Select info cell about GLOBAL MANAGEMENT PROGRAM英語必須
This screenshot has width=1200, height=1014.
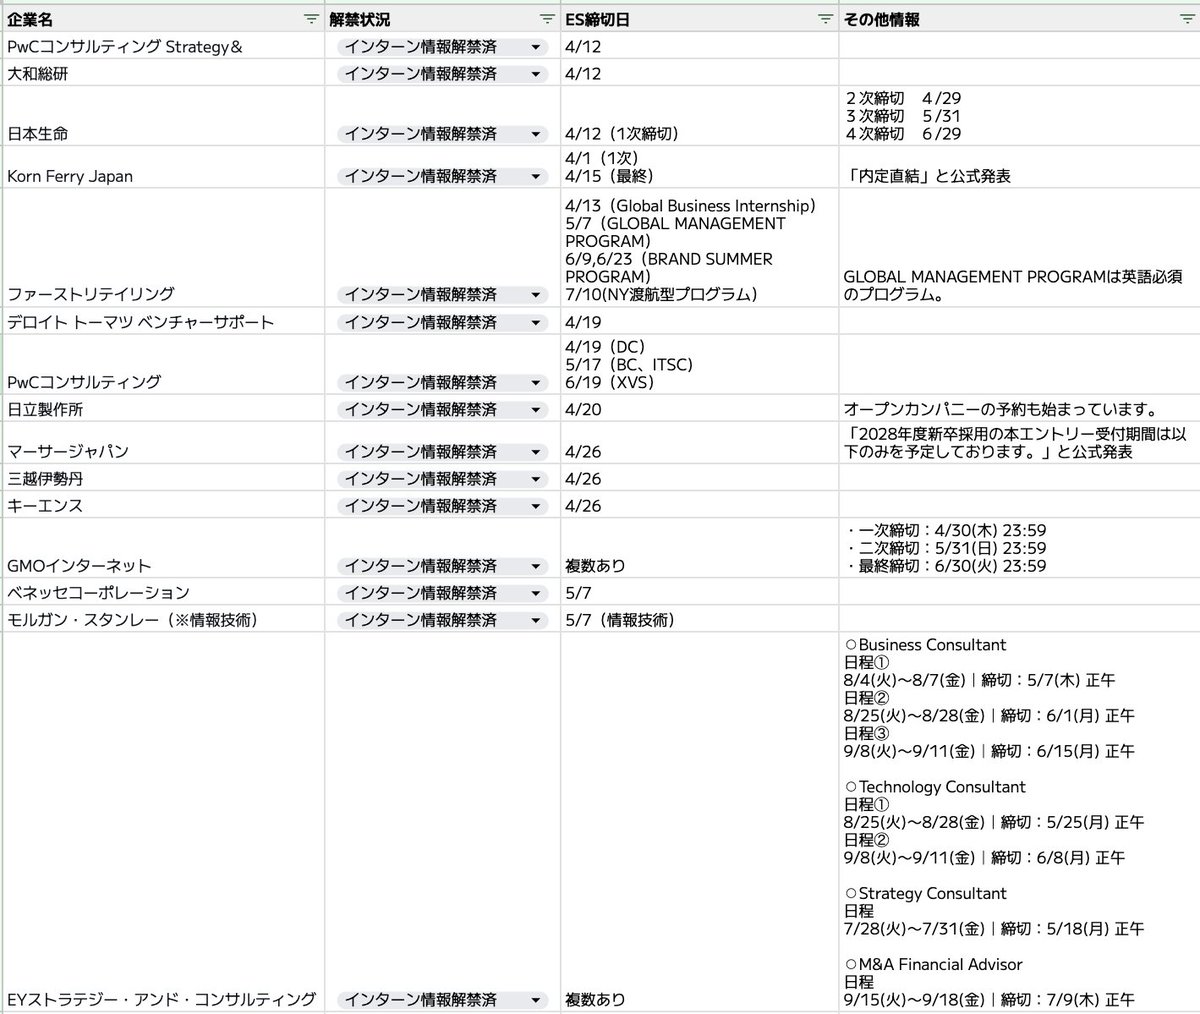coord(1019,248)
